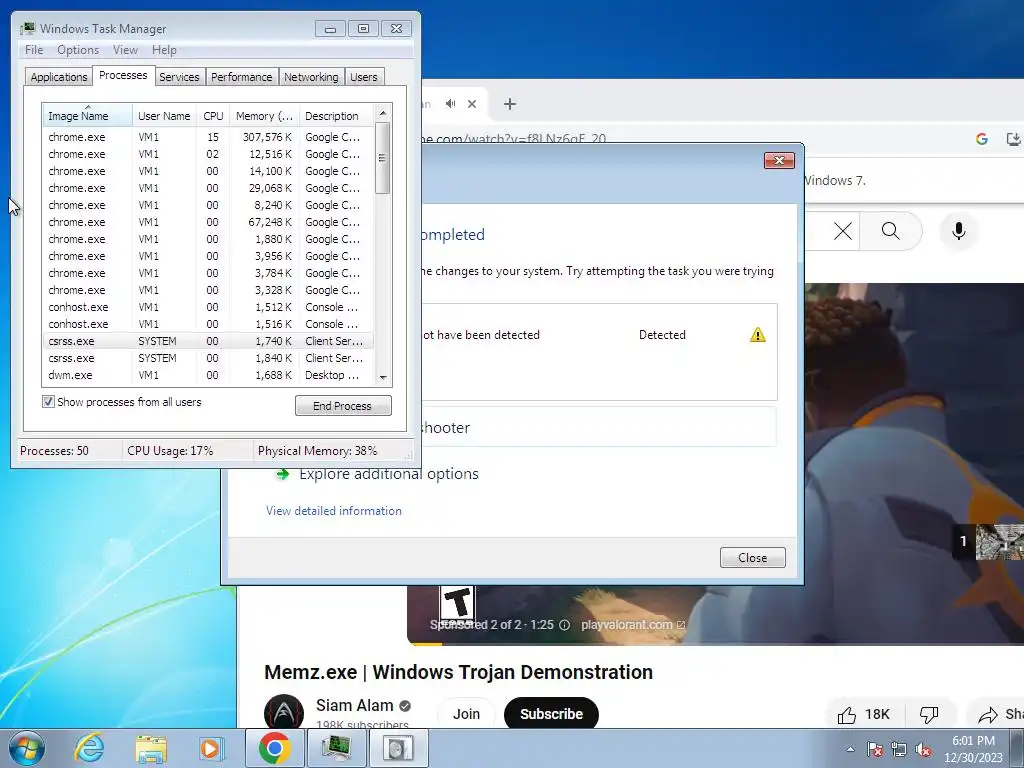Clear the YouTube search box

pos(842,231)
